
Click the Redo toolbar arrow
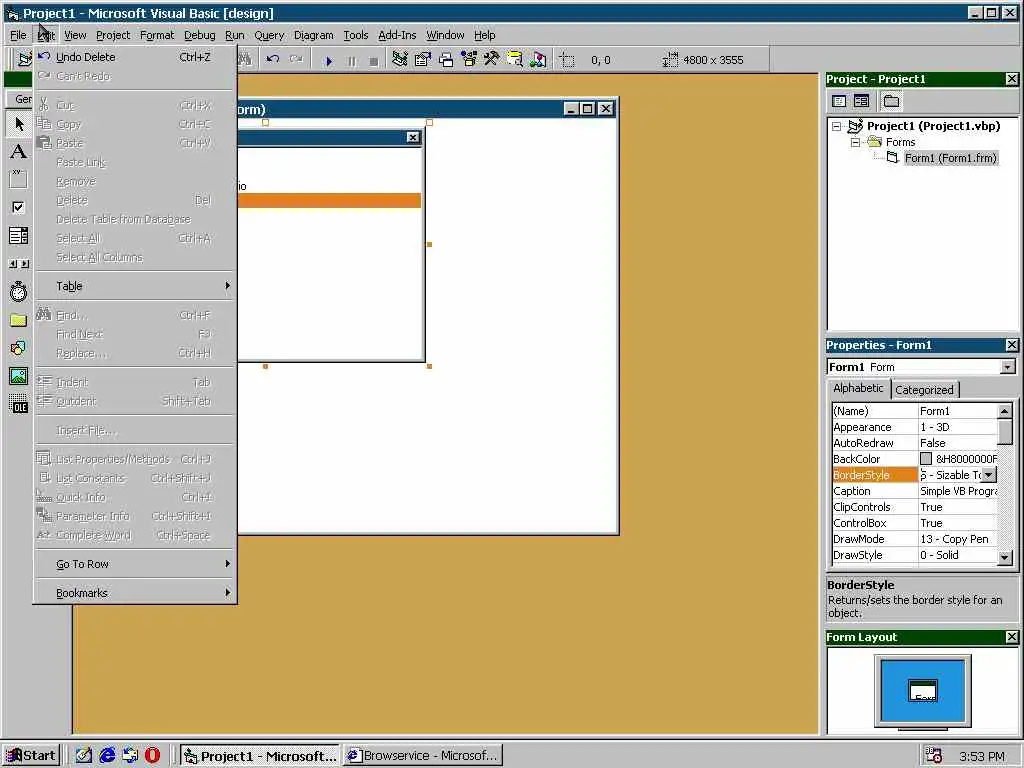point(296,59)
